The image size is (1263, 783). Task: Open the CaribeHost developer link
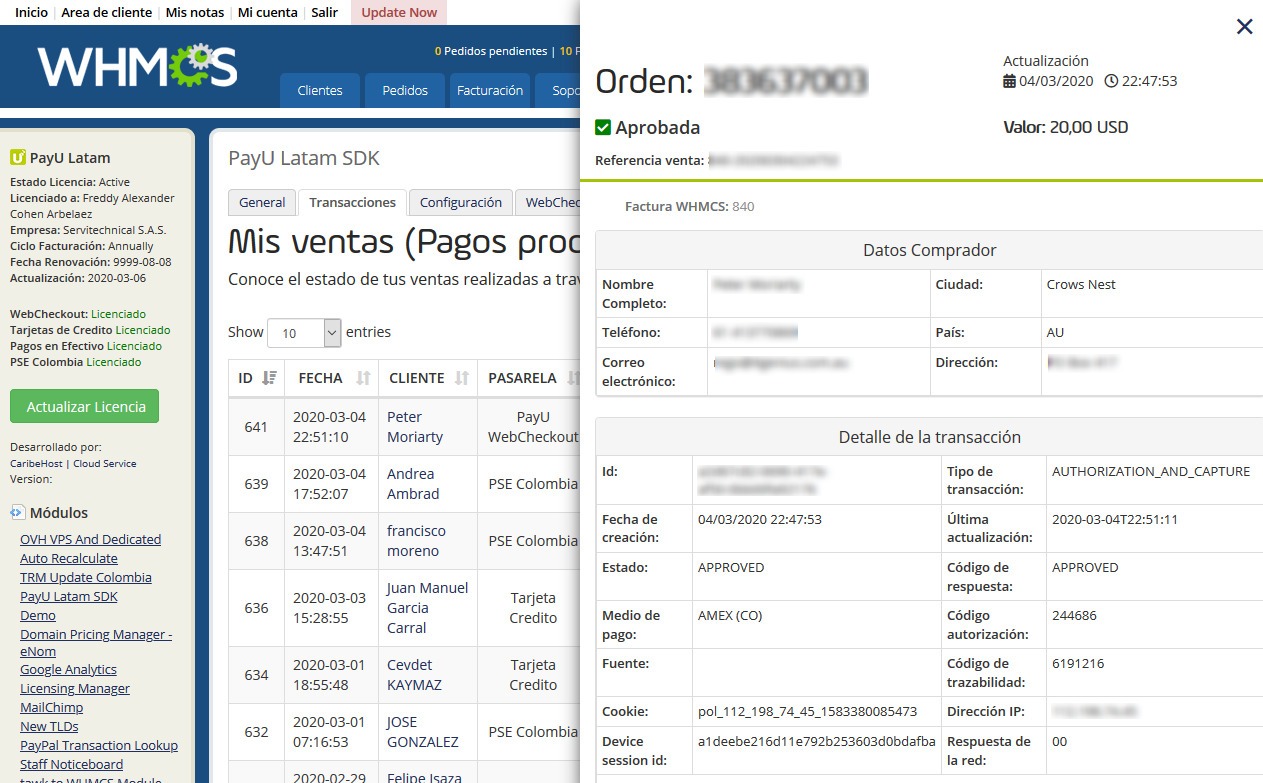click(36, 463)
